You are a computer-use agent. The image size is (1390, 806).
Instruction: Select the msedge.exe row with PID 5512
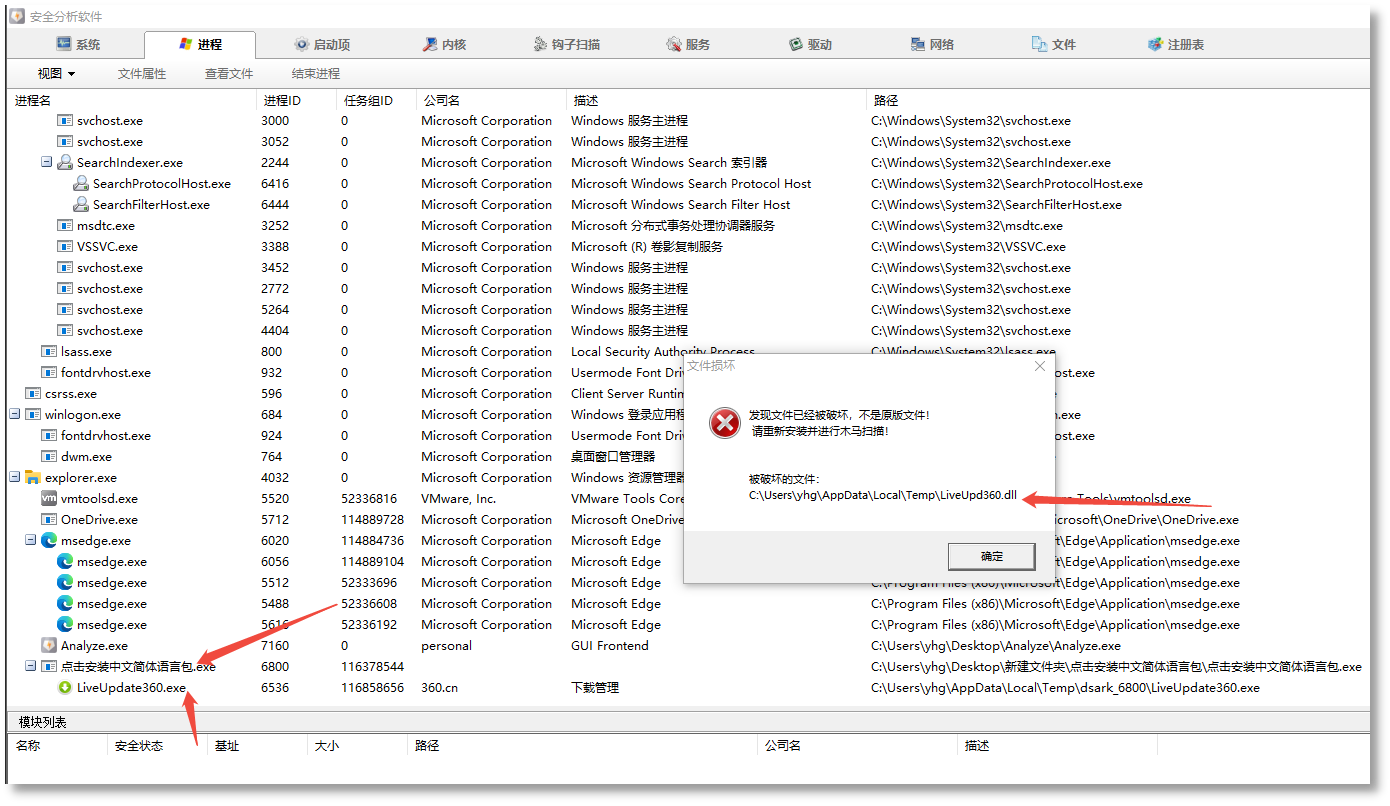coord(688,582)
